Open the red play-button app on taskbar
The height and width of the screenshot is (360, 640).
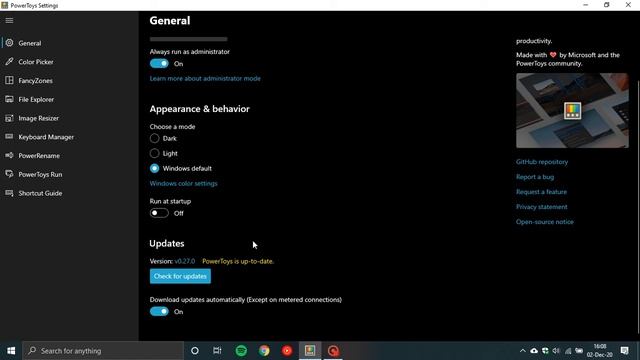(287, 351)
